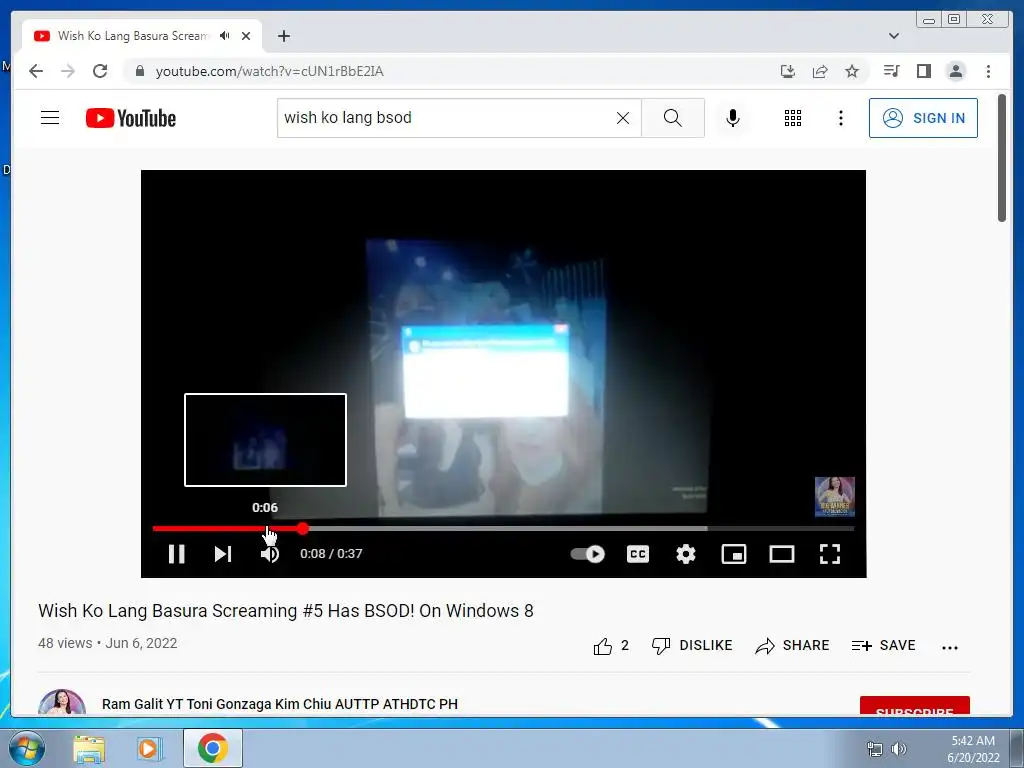Mute the tab via speaker icon

(225, 36)
